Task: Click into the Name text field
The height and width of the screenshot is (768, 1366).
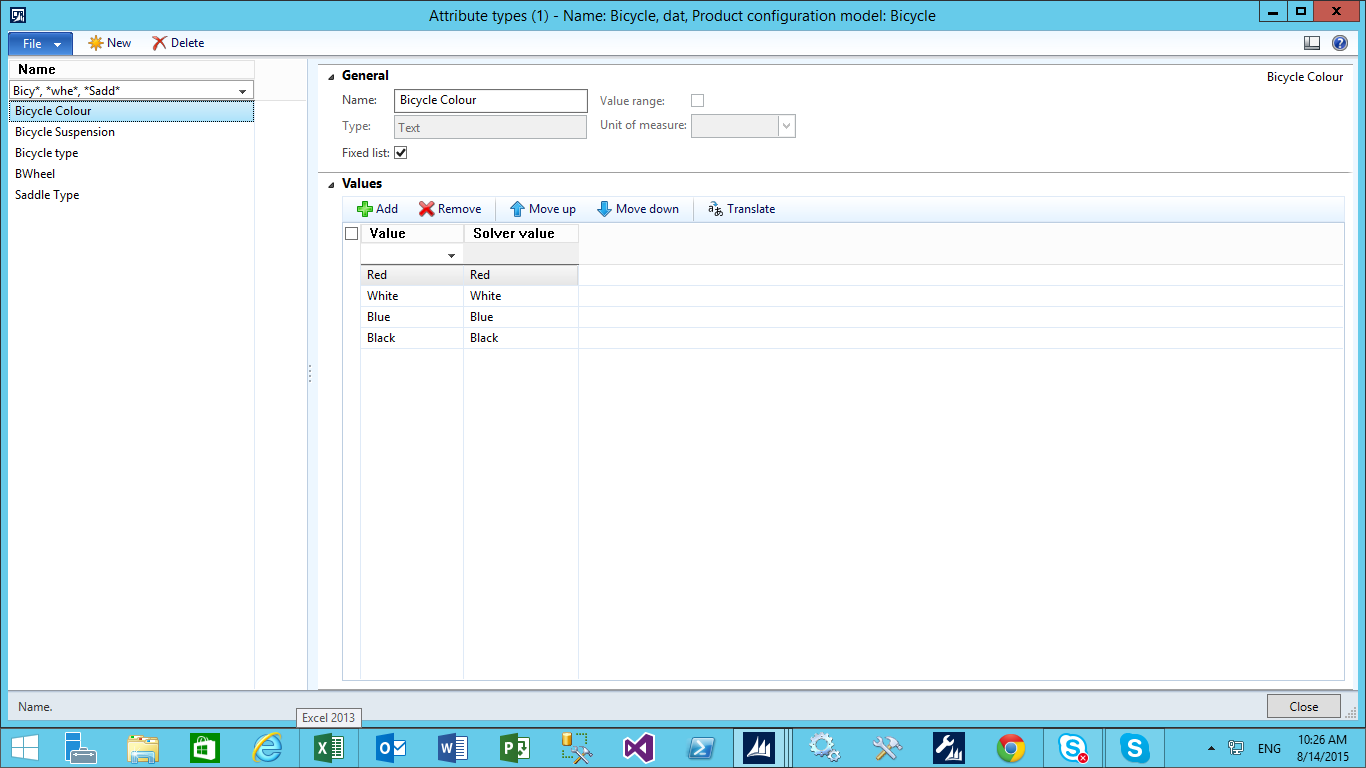Action: (491, 100)
